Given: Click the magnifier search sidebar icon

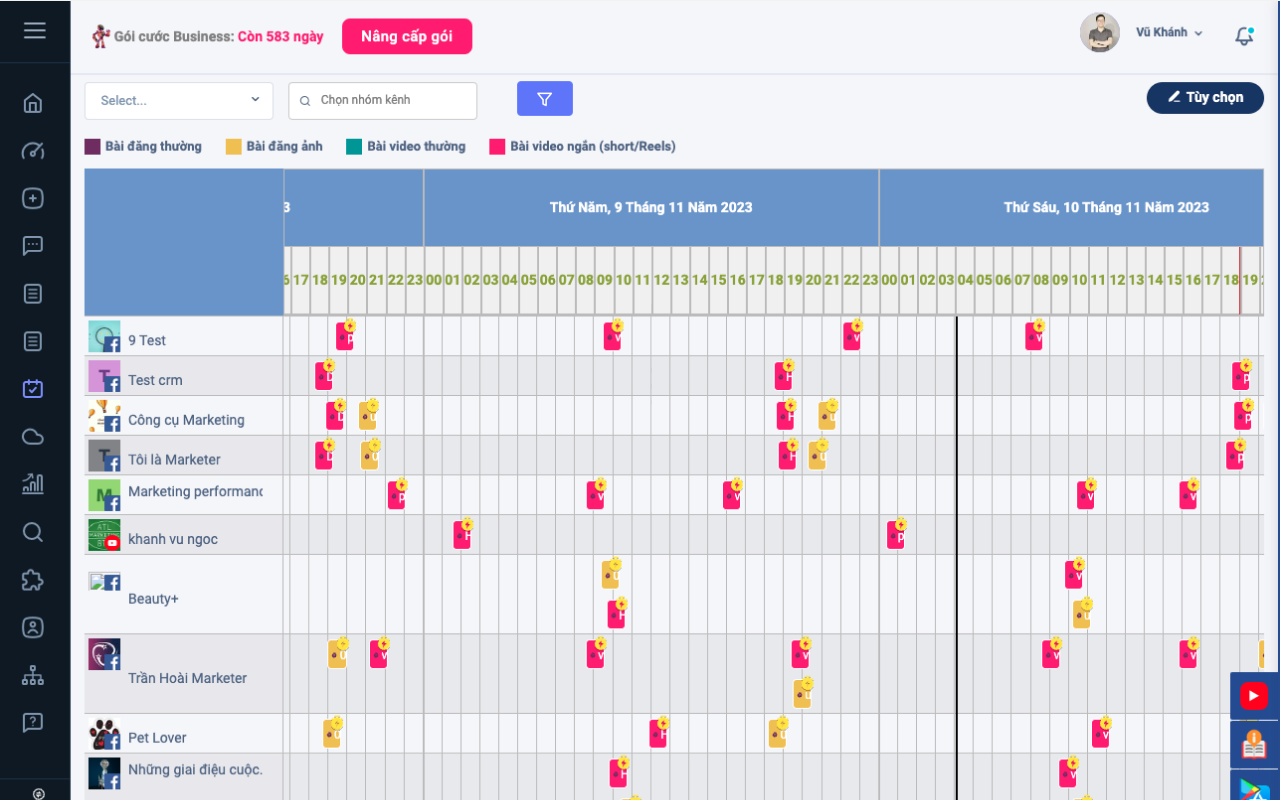Looking at the screenshot, I should (x=33, y=532).
